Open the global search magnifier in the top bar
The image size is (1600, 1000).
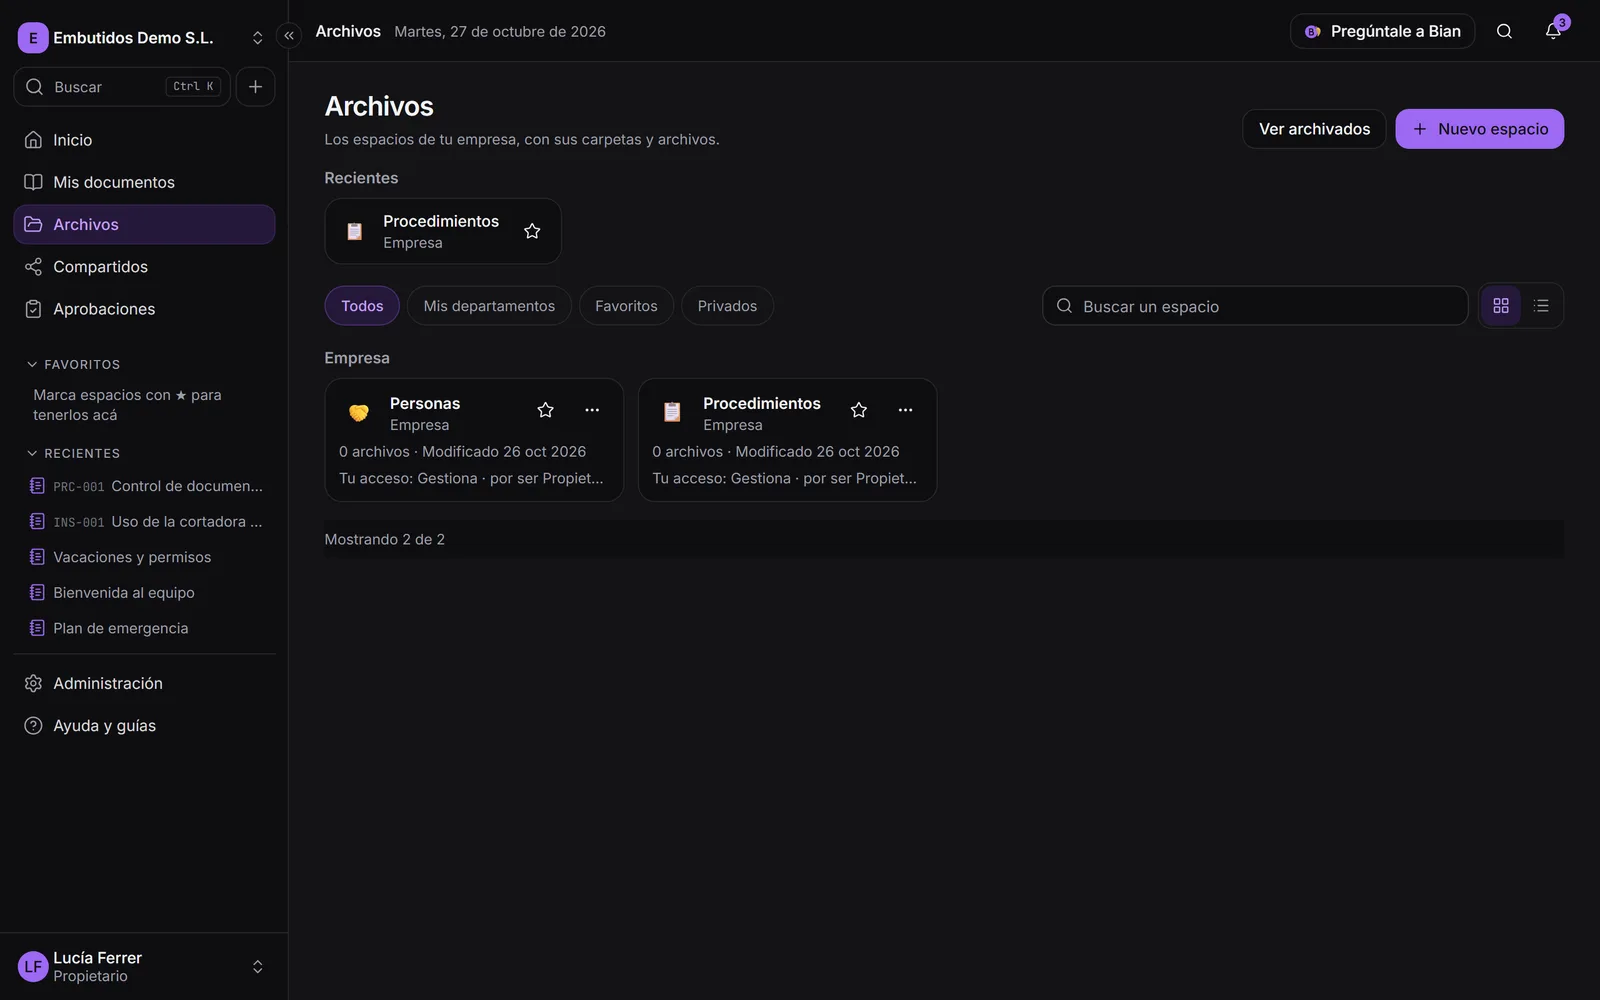1504,31
